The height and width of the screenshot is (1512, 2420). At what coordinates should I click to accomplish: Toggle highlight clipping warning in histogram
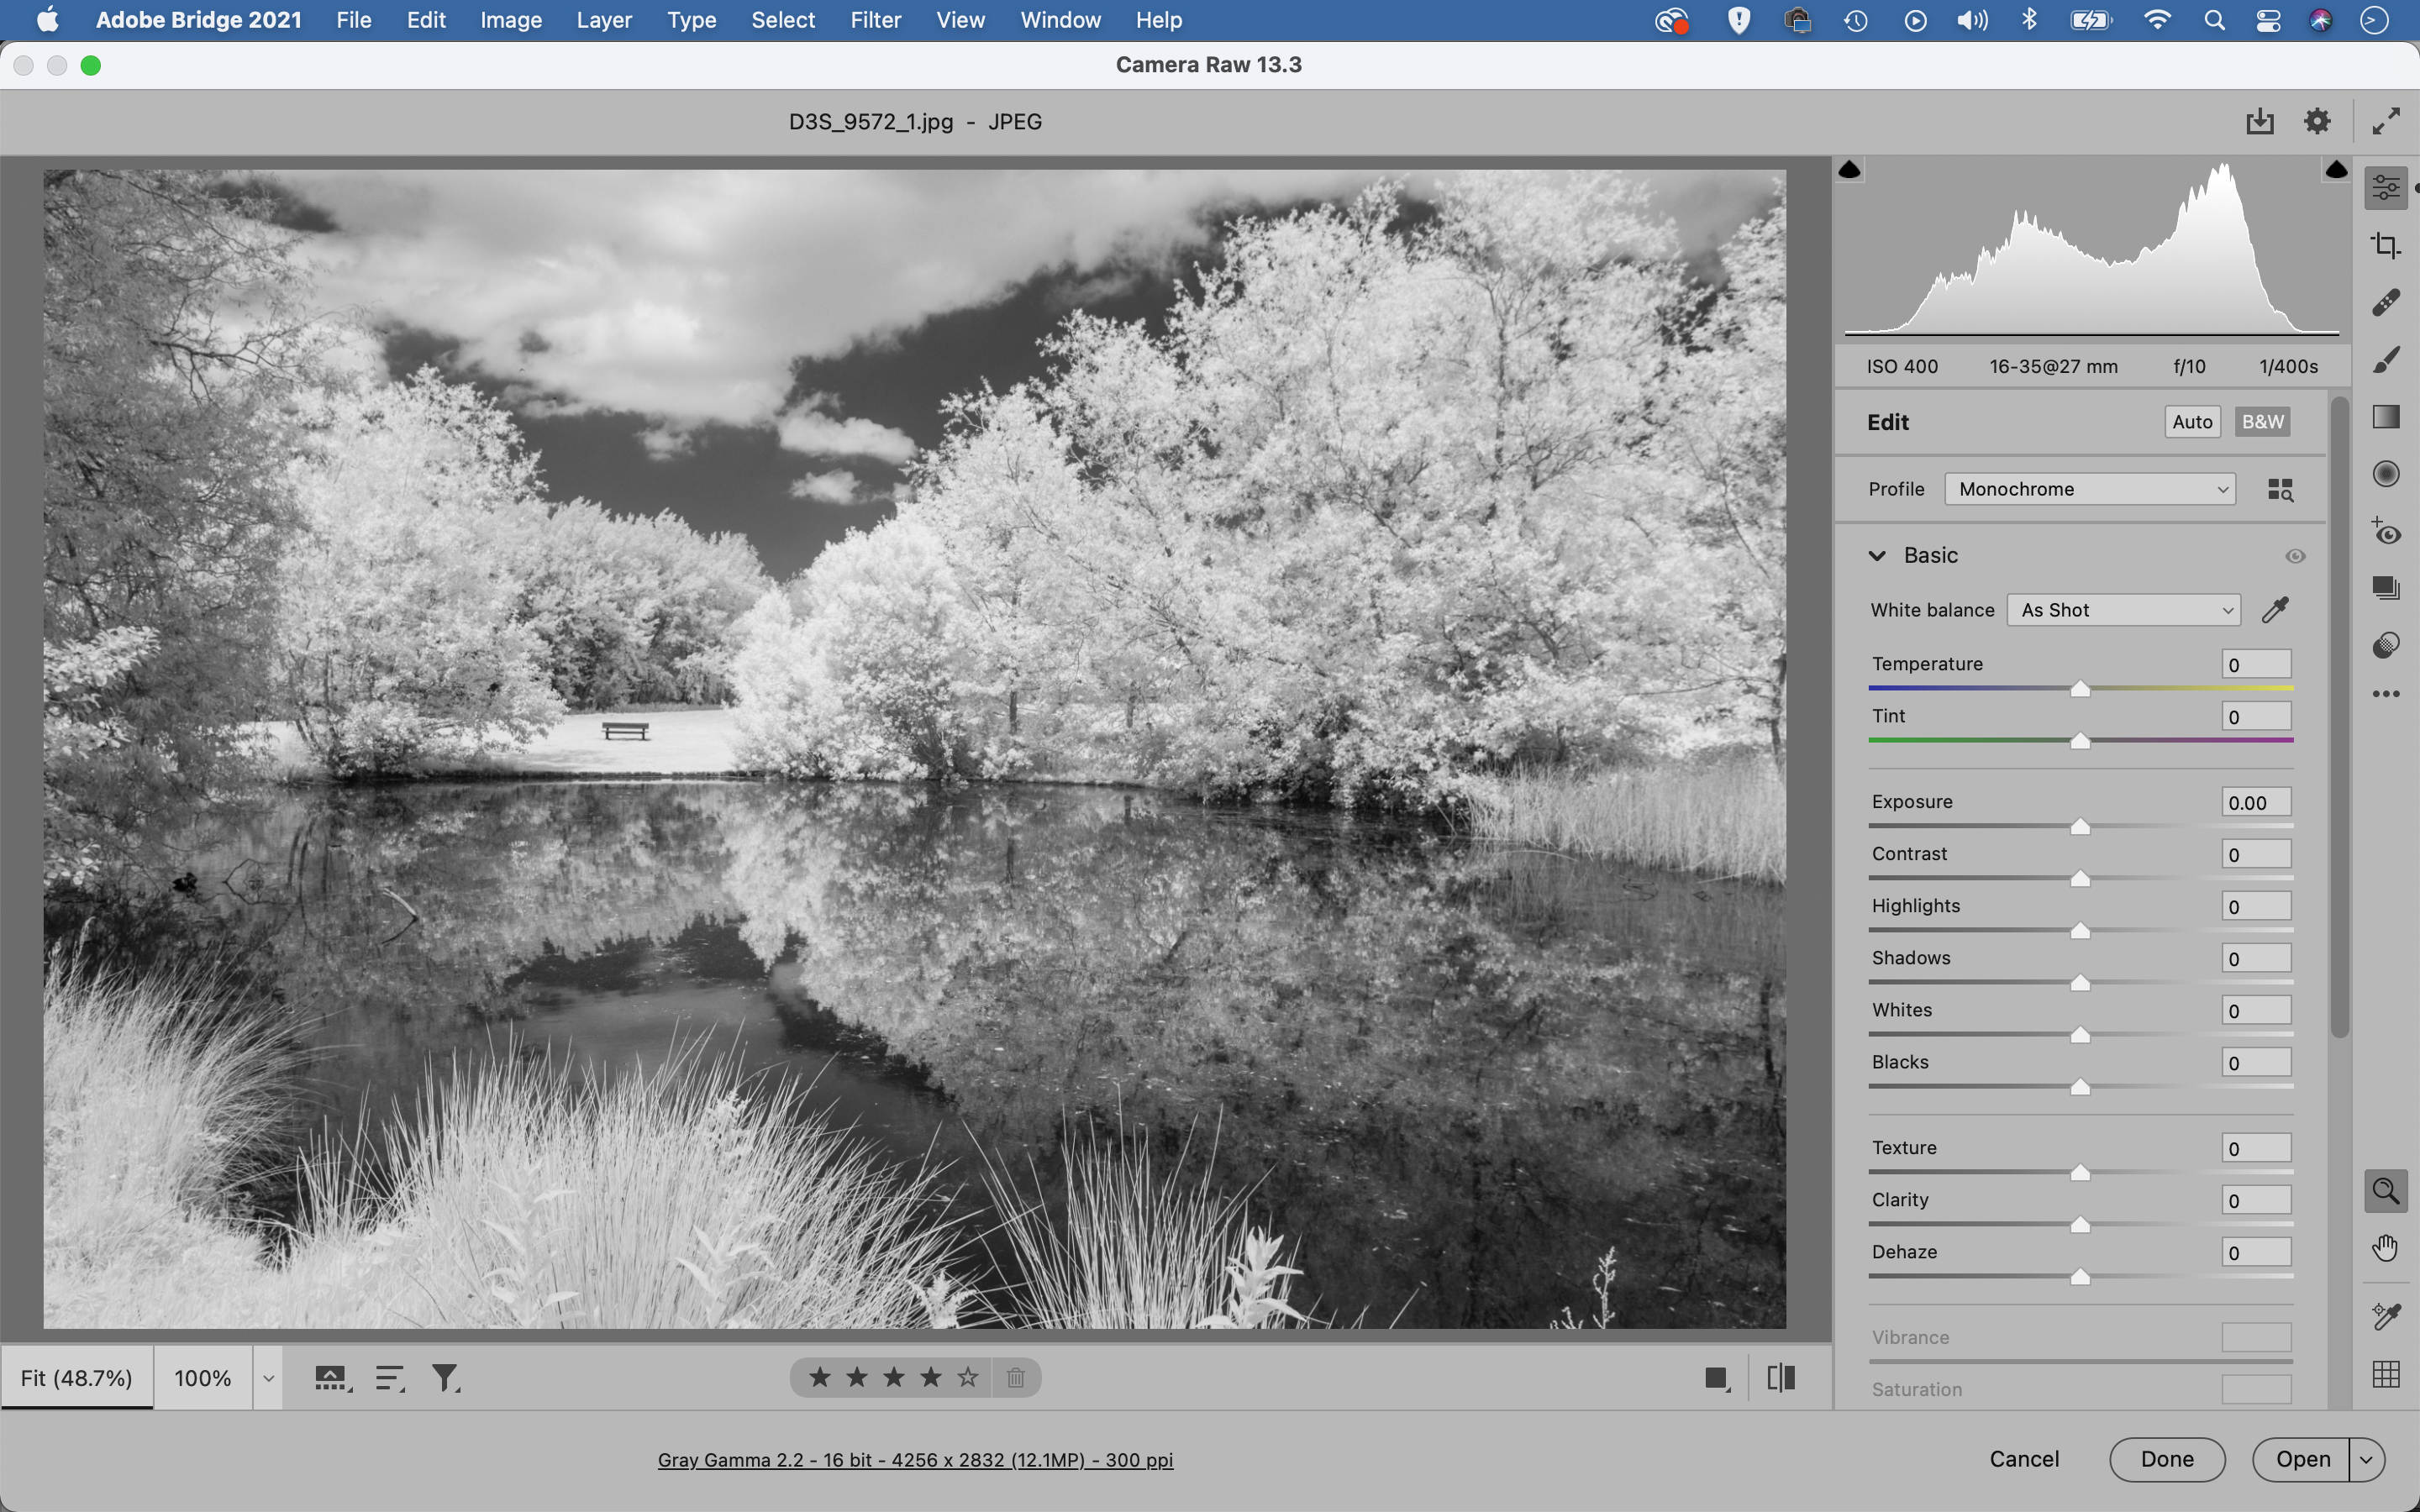[2336, 170]
